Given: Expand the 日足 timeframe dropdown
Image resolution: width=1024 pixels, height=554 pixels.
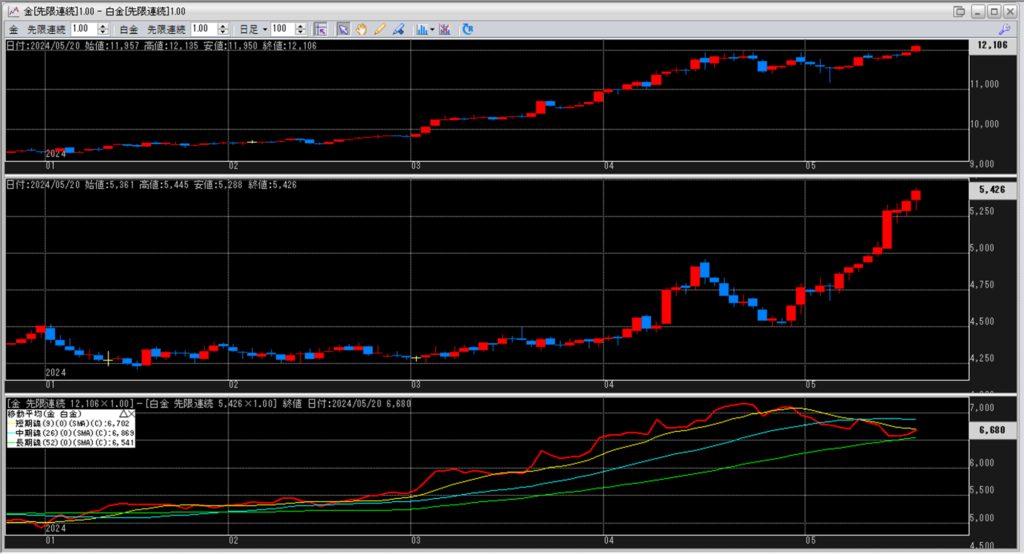Looking at the screenshot, I should tap(266, 30).
